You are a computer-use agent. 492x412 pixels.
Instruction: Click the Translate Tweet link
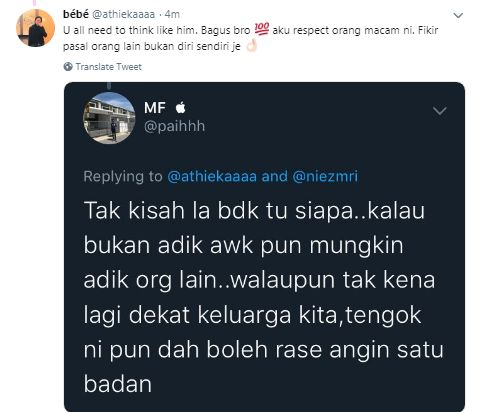point(108,67)
